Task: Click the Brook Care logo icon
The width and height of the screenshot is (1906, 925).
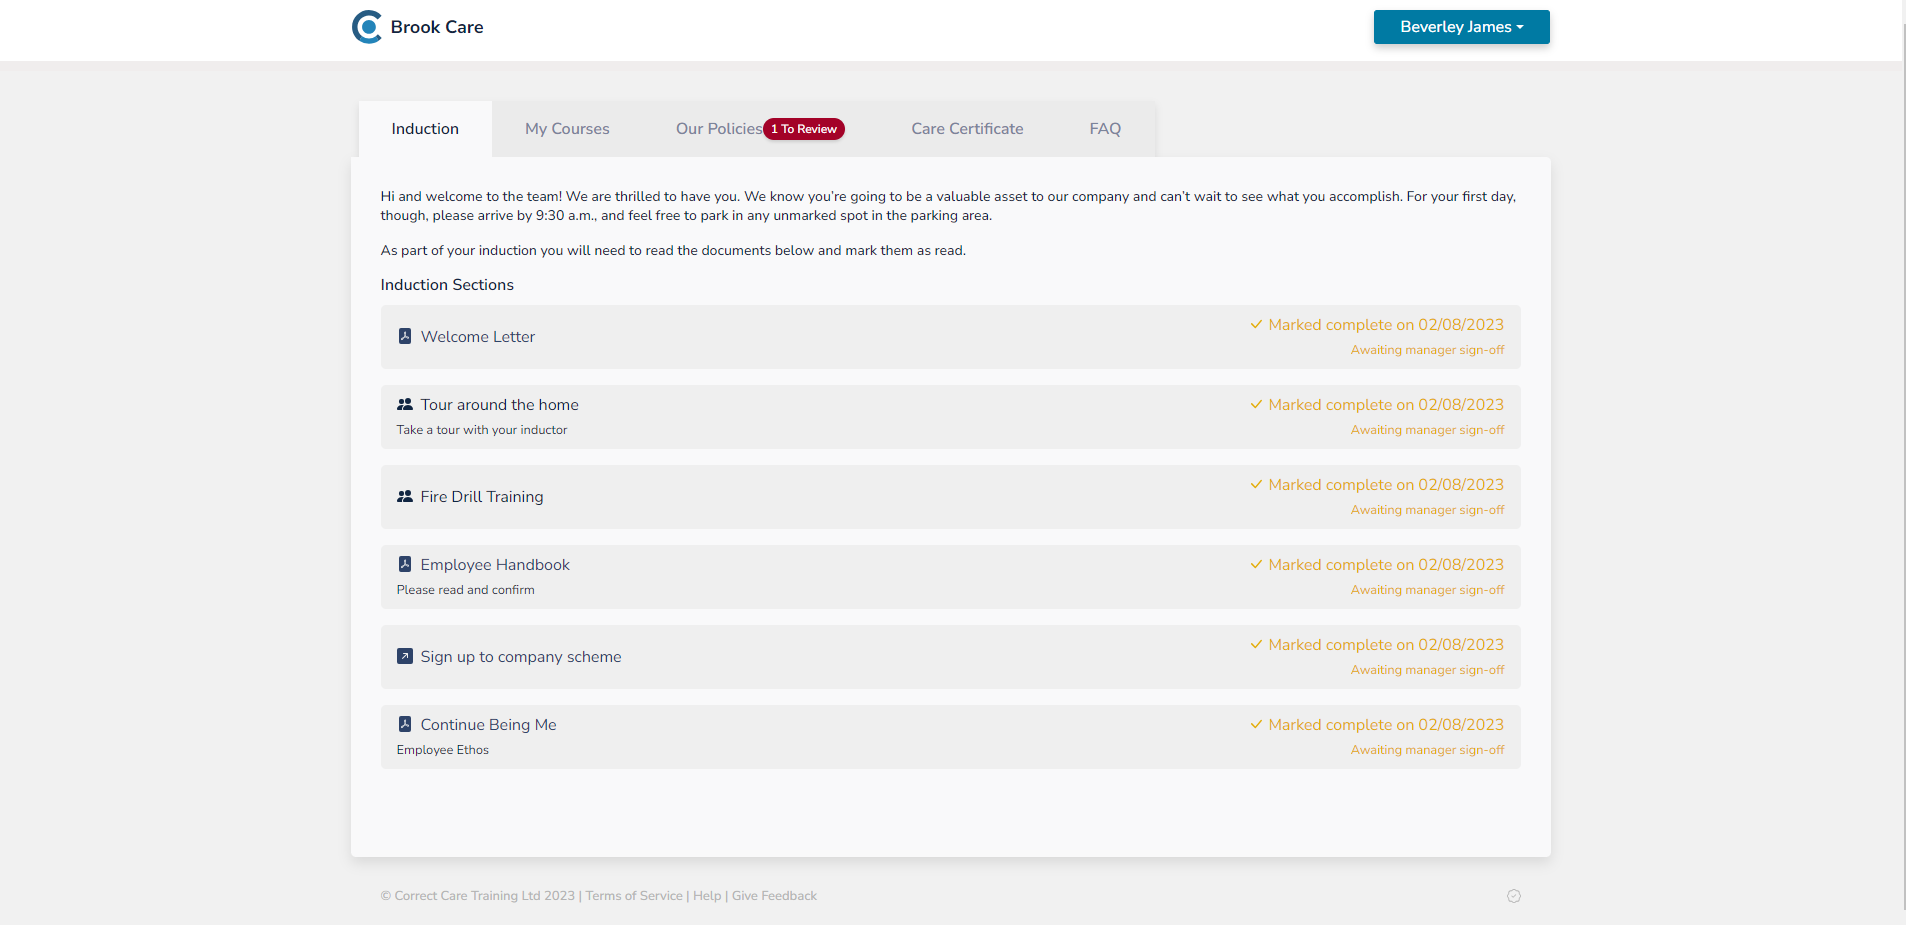Action: (367, 27)
